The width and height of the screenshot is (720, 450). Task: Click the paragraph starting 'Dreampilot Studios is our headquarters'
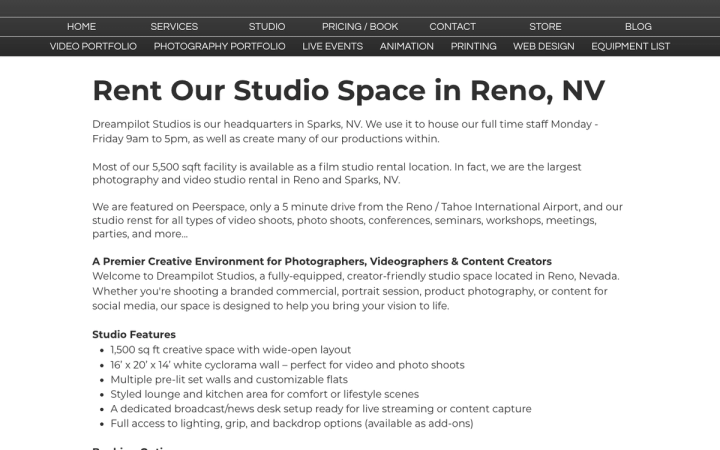[x=345, y=131]
